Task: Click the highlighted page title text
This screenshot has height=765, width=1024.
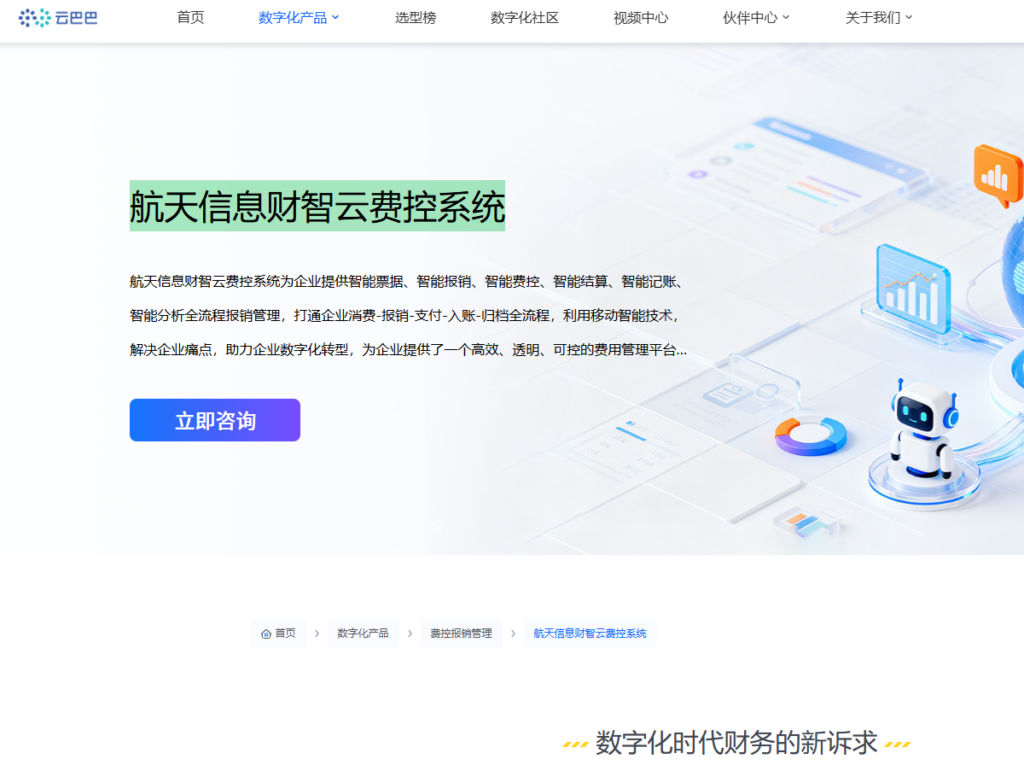Action: 316,204
